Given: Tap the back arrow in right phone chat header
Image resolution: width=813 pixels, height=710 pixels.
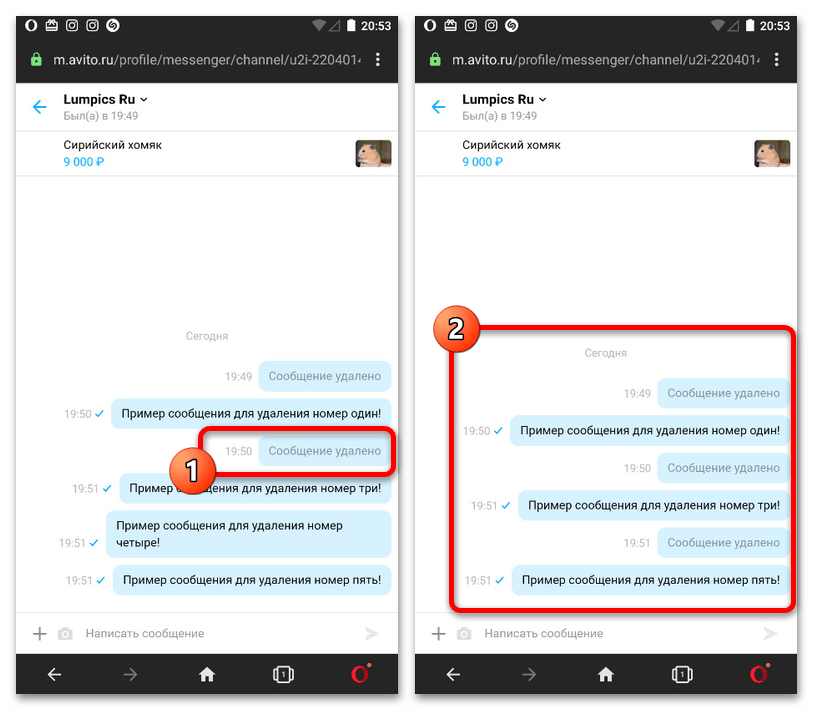Looking at the screenshot, I should [x=439, y=107].
